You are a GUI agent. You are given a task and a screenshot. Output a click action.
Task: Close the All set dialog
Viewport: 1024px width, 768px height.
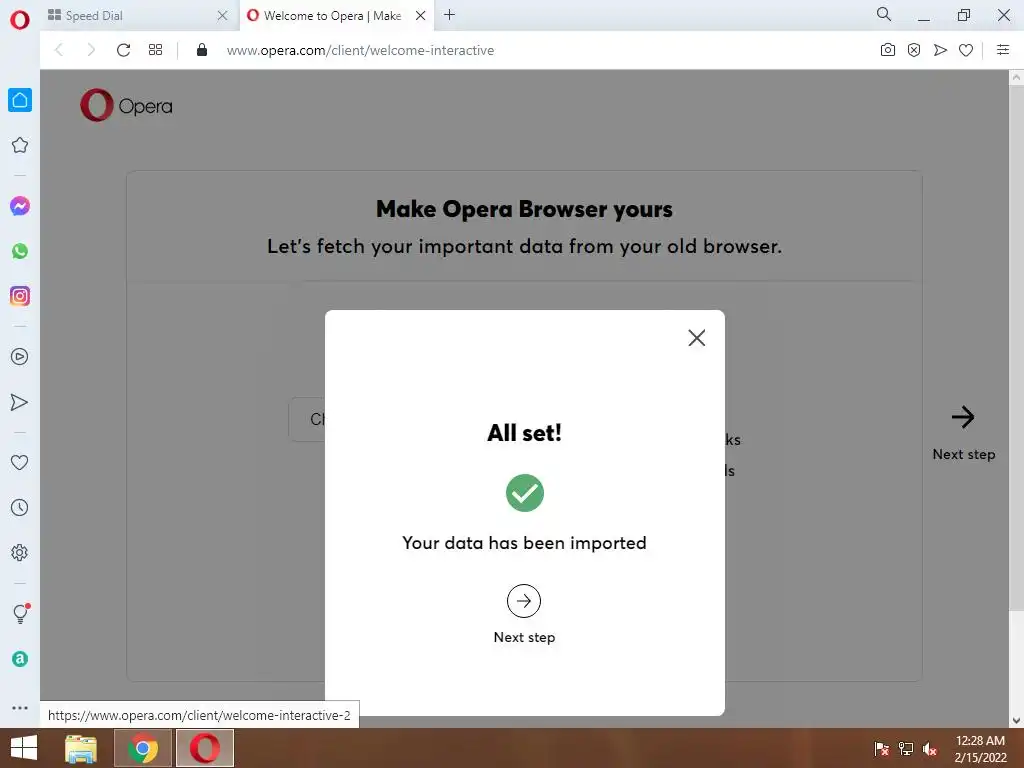(697, 338)
